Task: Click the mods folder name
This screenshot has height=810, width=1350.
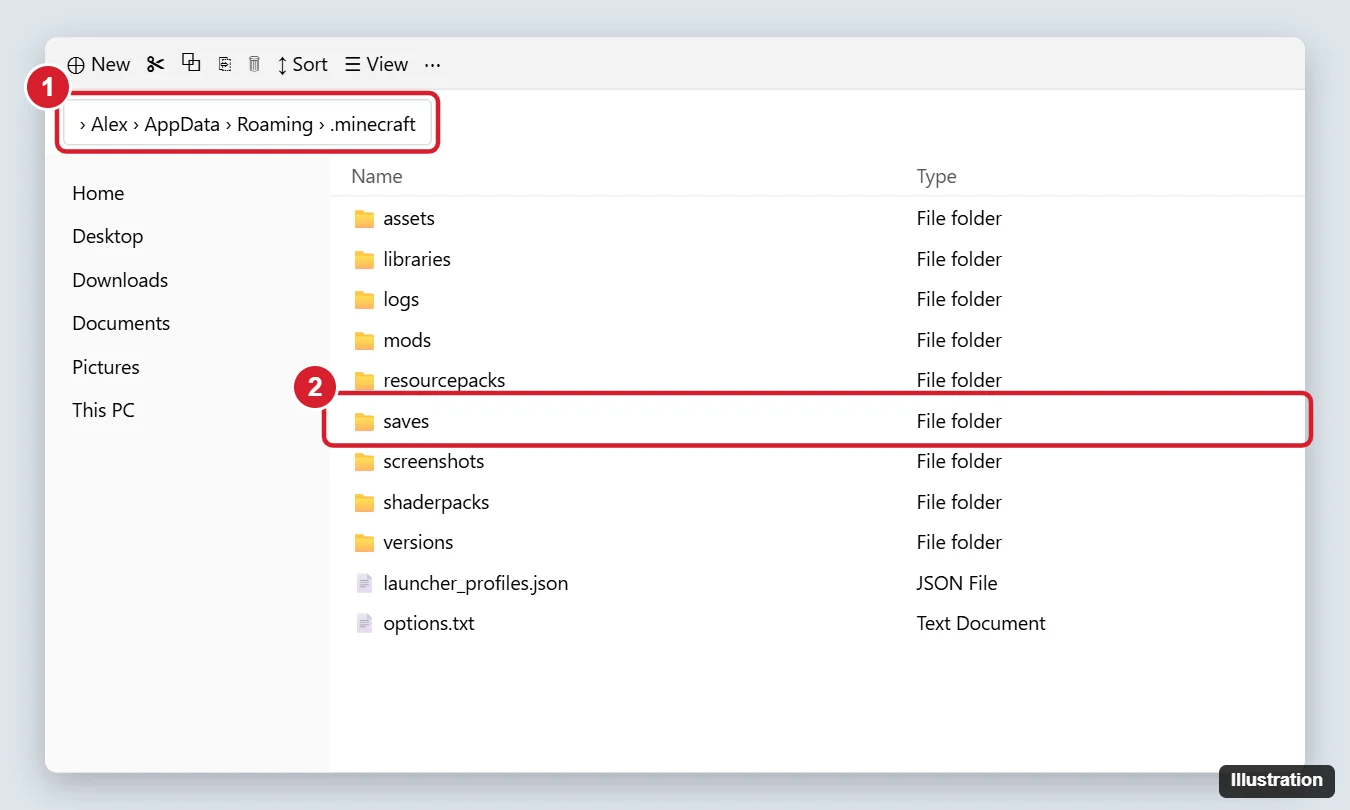Action: [407, 340]
